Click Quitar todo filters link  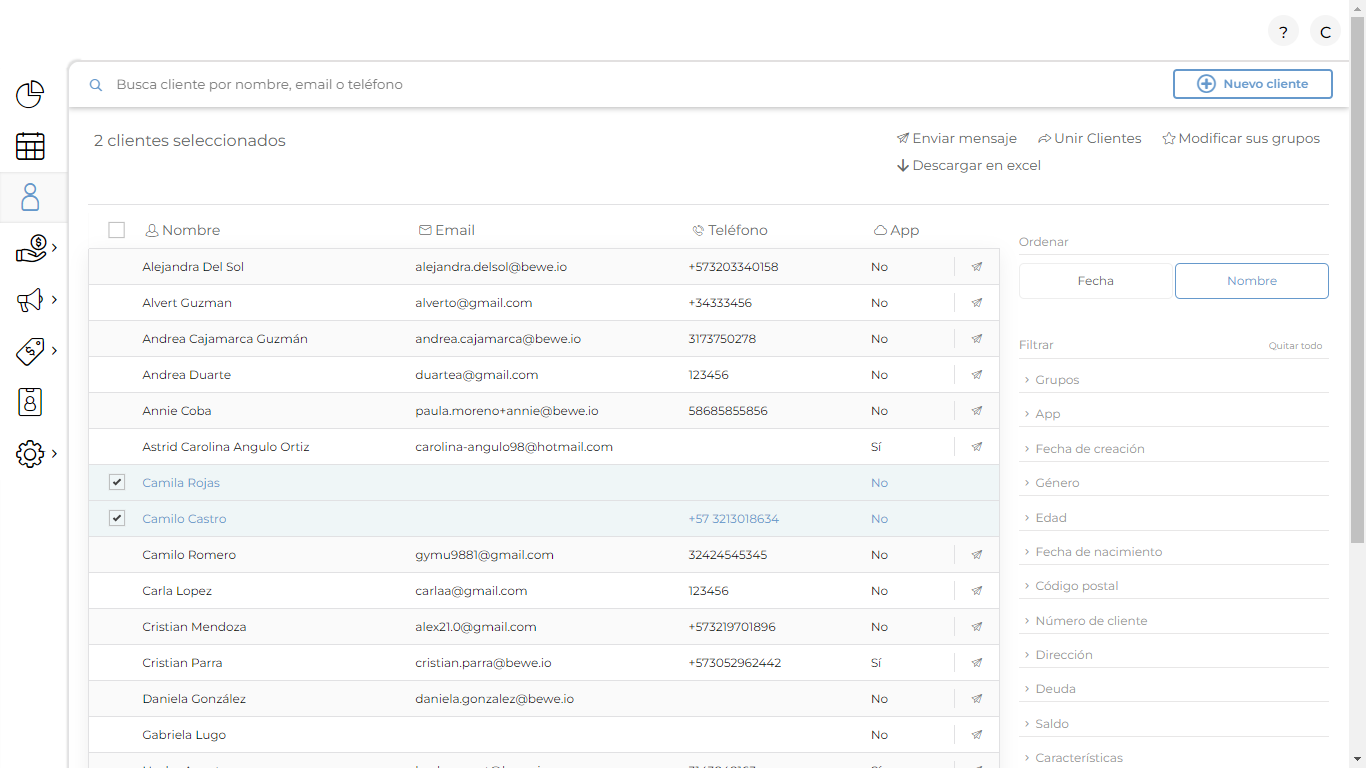[x=1295, y=346]
